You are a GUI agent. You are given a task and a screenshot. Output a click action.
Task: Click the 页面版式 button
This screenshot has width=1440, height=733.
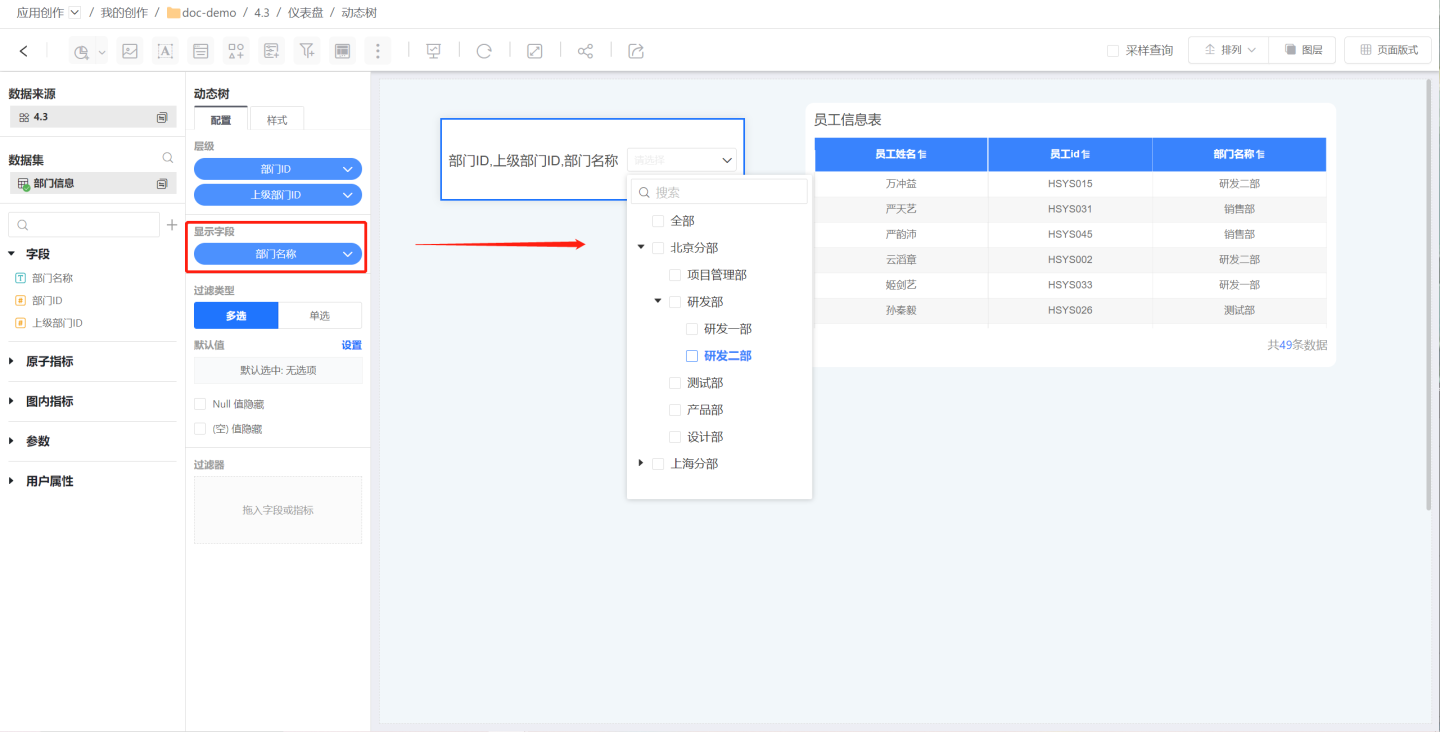(1388, 50)
